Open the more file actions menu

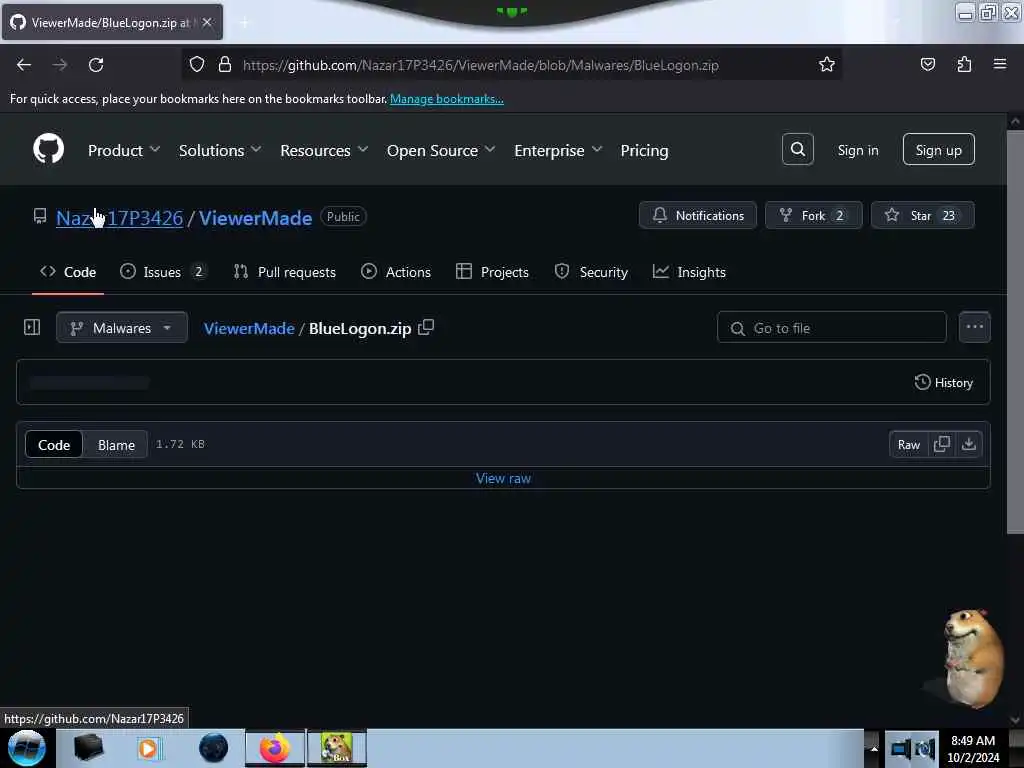[x=974, y=327]
